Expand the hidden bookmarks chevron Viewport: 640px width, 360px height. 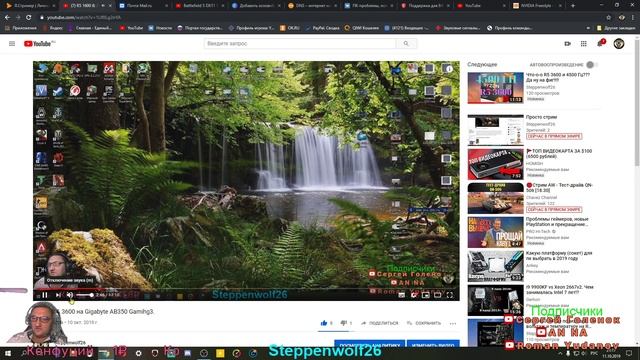click(588, 28)
